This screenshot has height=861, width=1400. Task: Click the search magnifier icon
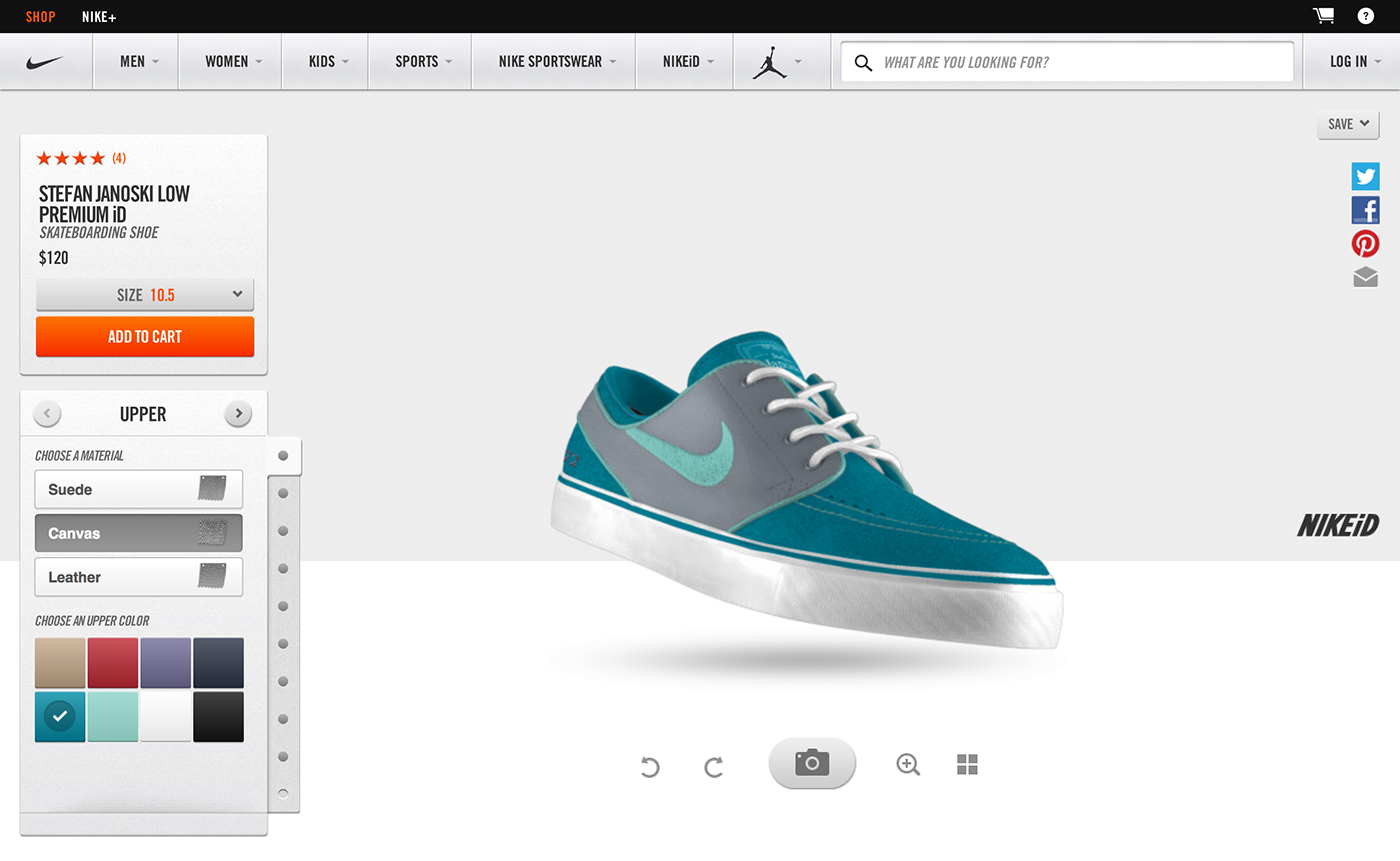[863, 63]
